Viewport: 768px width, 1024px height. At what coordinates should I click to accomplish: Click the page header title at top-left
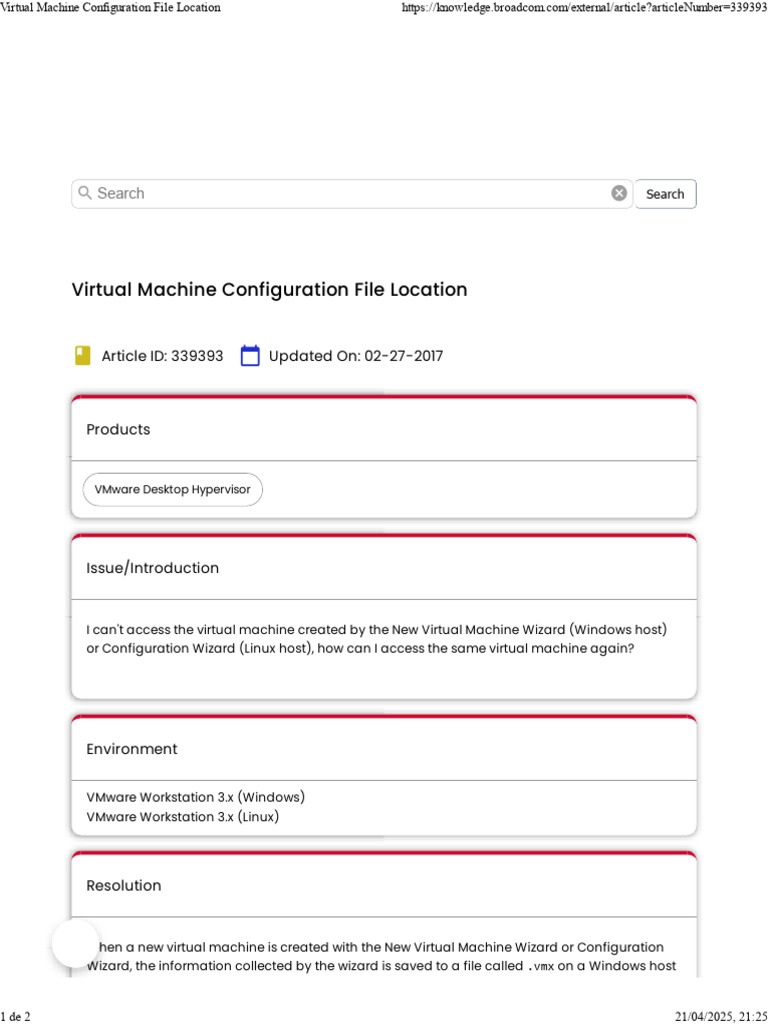coord(110,8)
